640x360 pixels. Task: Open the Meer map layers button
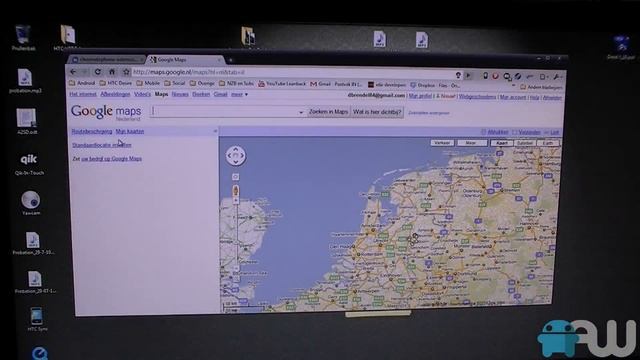tap(471, 143)
